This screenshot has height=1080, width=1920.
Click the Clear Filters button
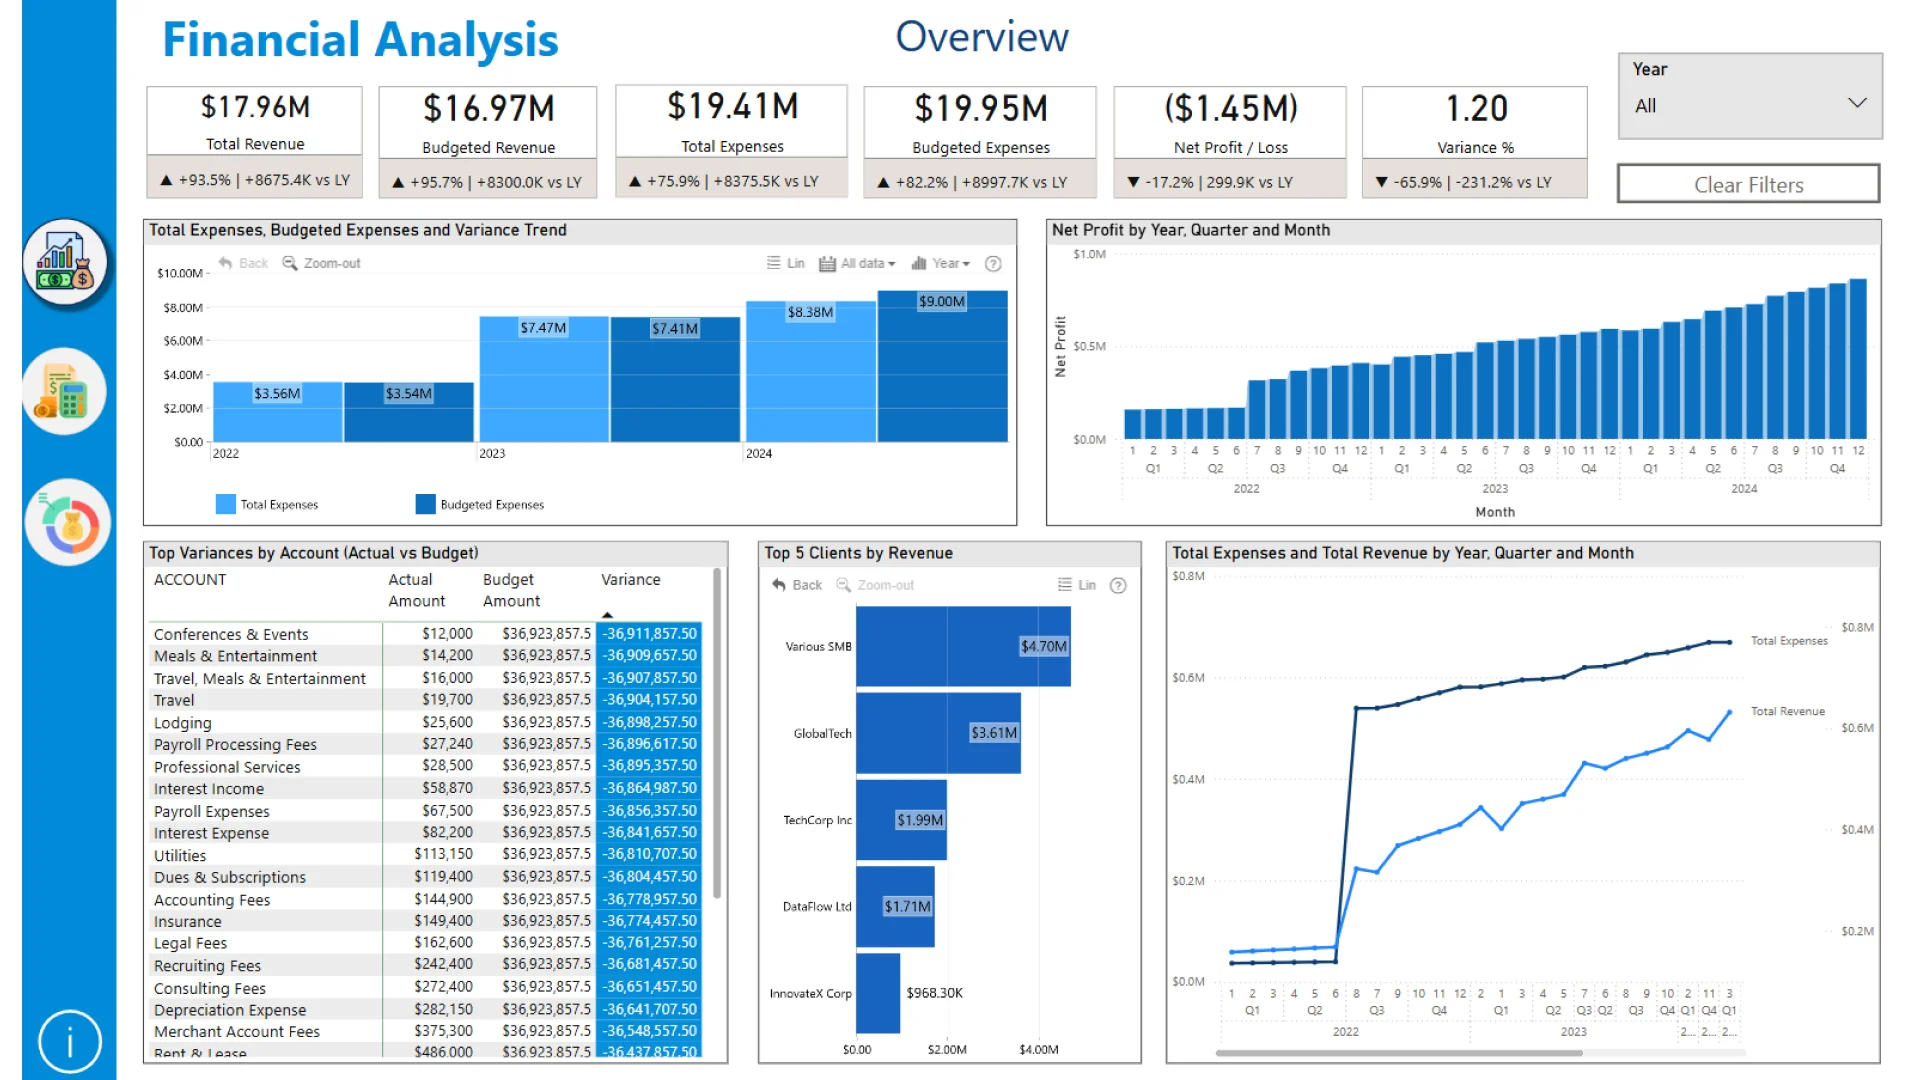(x=1747, y=185)
